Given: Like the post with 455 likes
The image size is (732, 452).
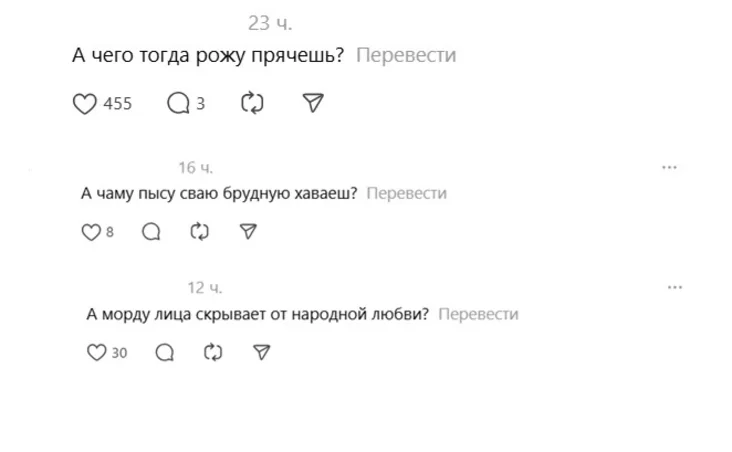Looking at the screenshot, I should (x=85, y=103).
